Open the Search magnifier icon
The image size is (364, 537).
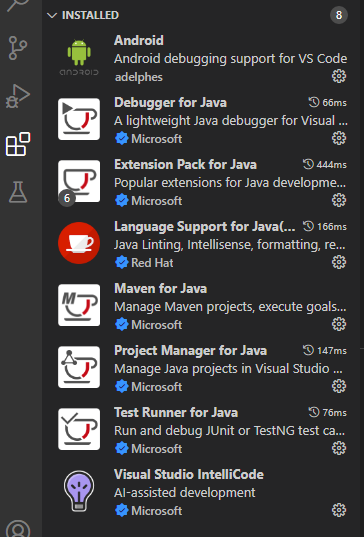[x=17, y=5]
